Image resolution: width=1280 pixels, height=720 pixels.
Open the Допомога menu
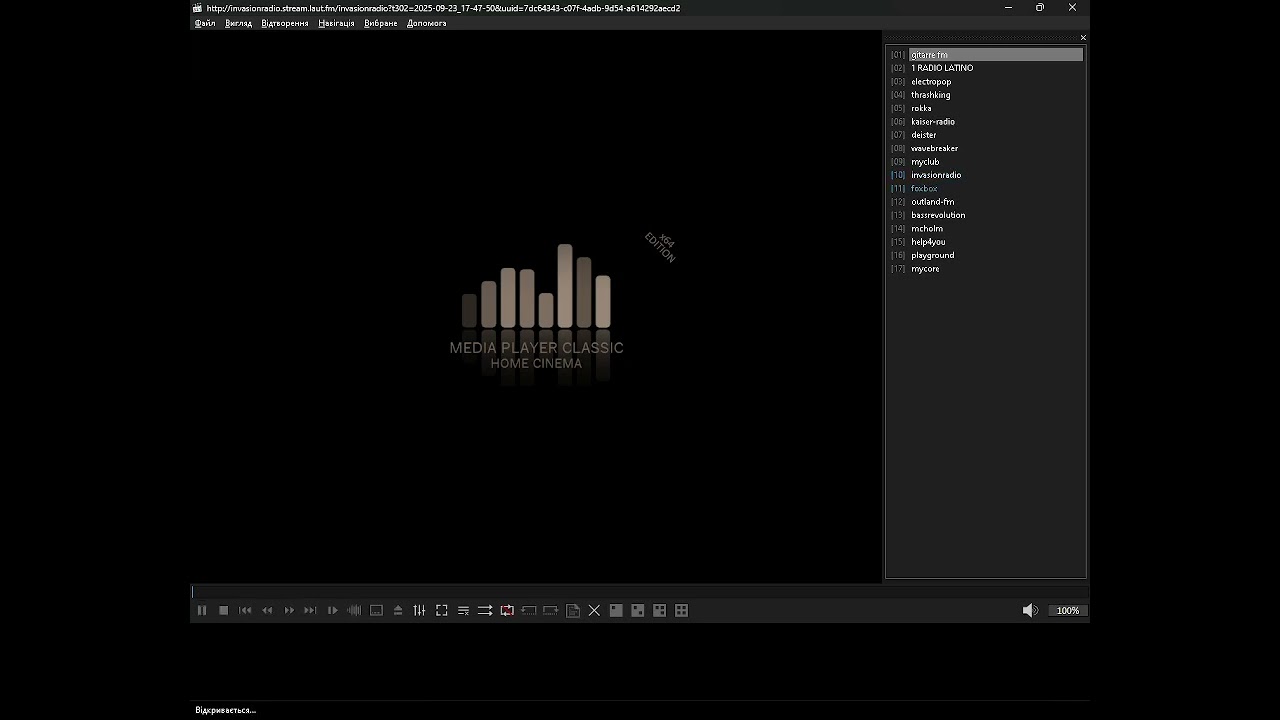(427, 23)
